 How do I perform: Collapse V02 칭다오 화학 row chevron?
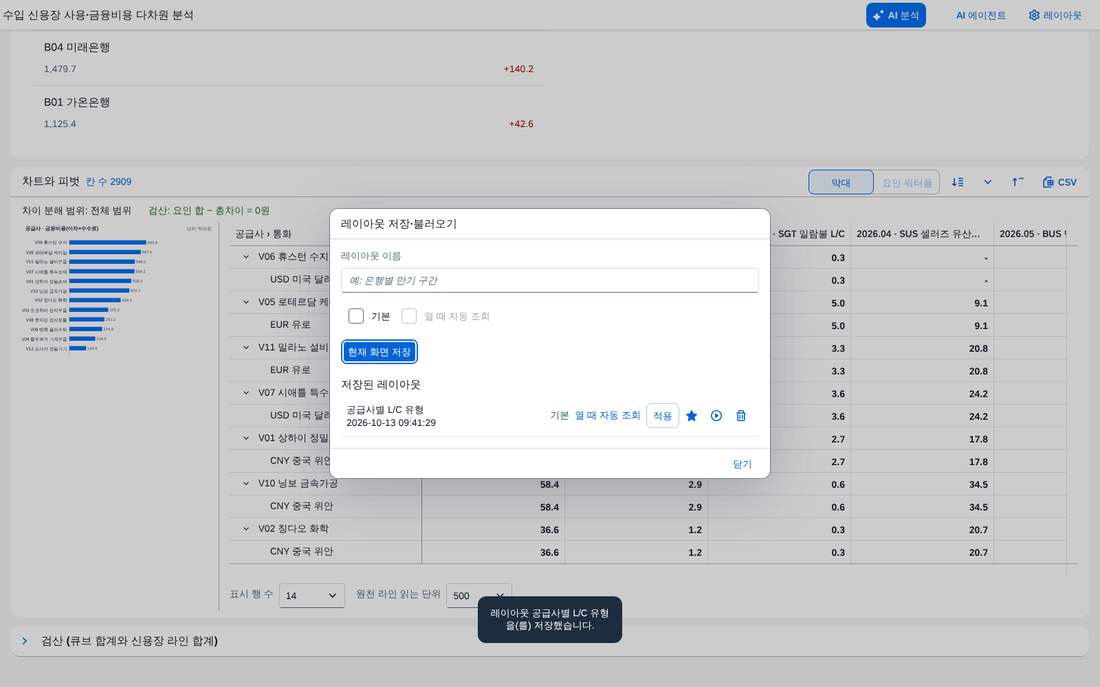[x=246, y=528]
